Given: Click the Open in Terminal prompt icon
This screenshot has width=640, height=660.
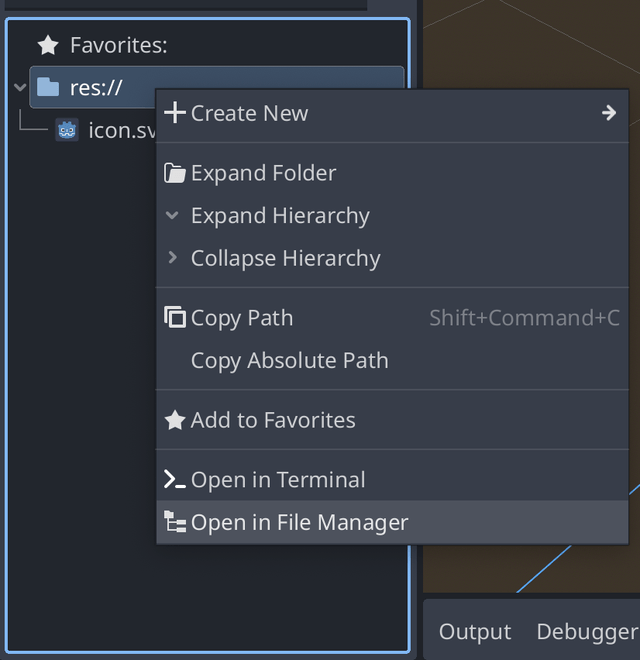Looking at the screenshot, I should (x=175, y=480).
